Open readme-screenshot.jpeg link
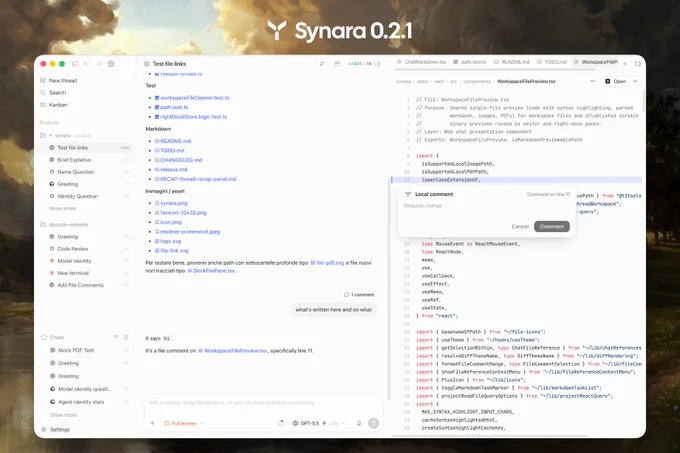The image size is (680, 453). tap(187, 232)
